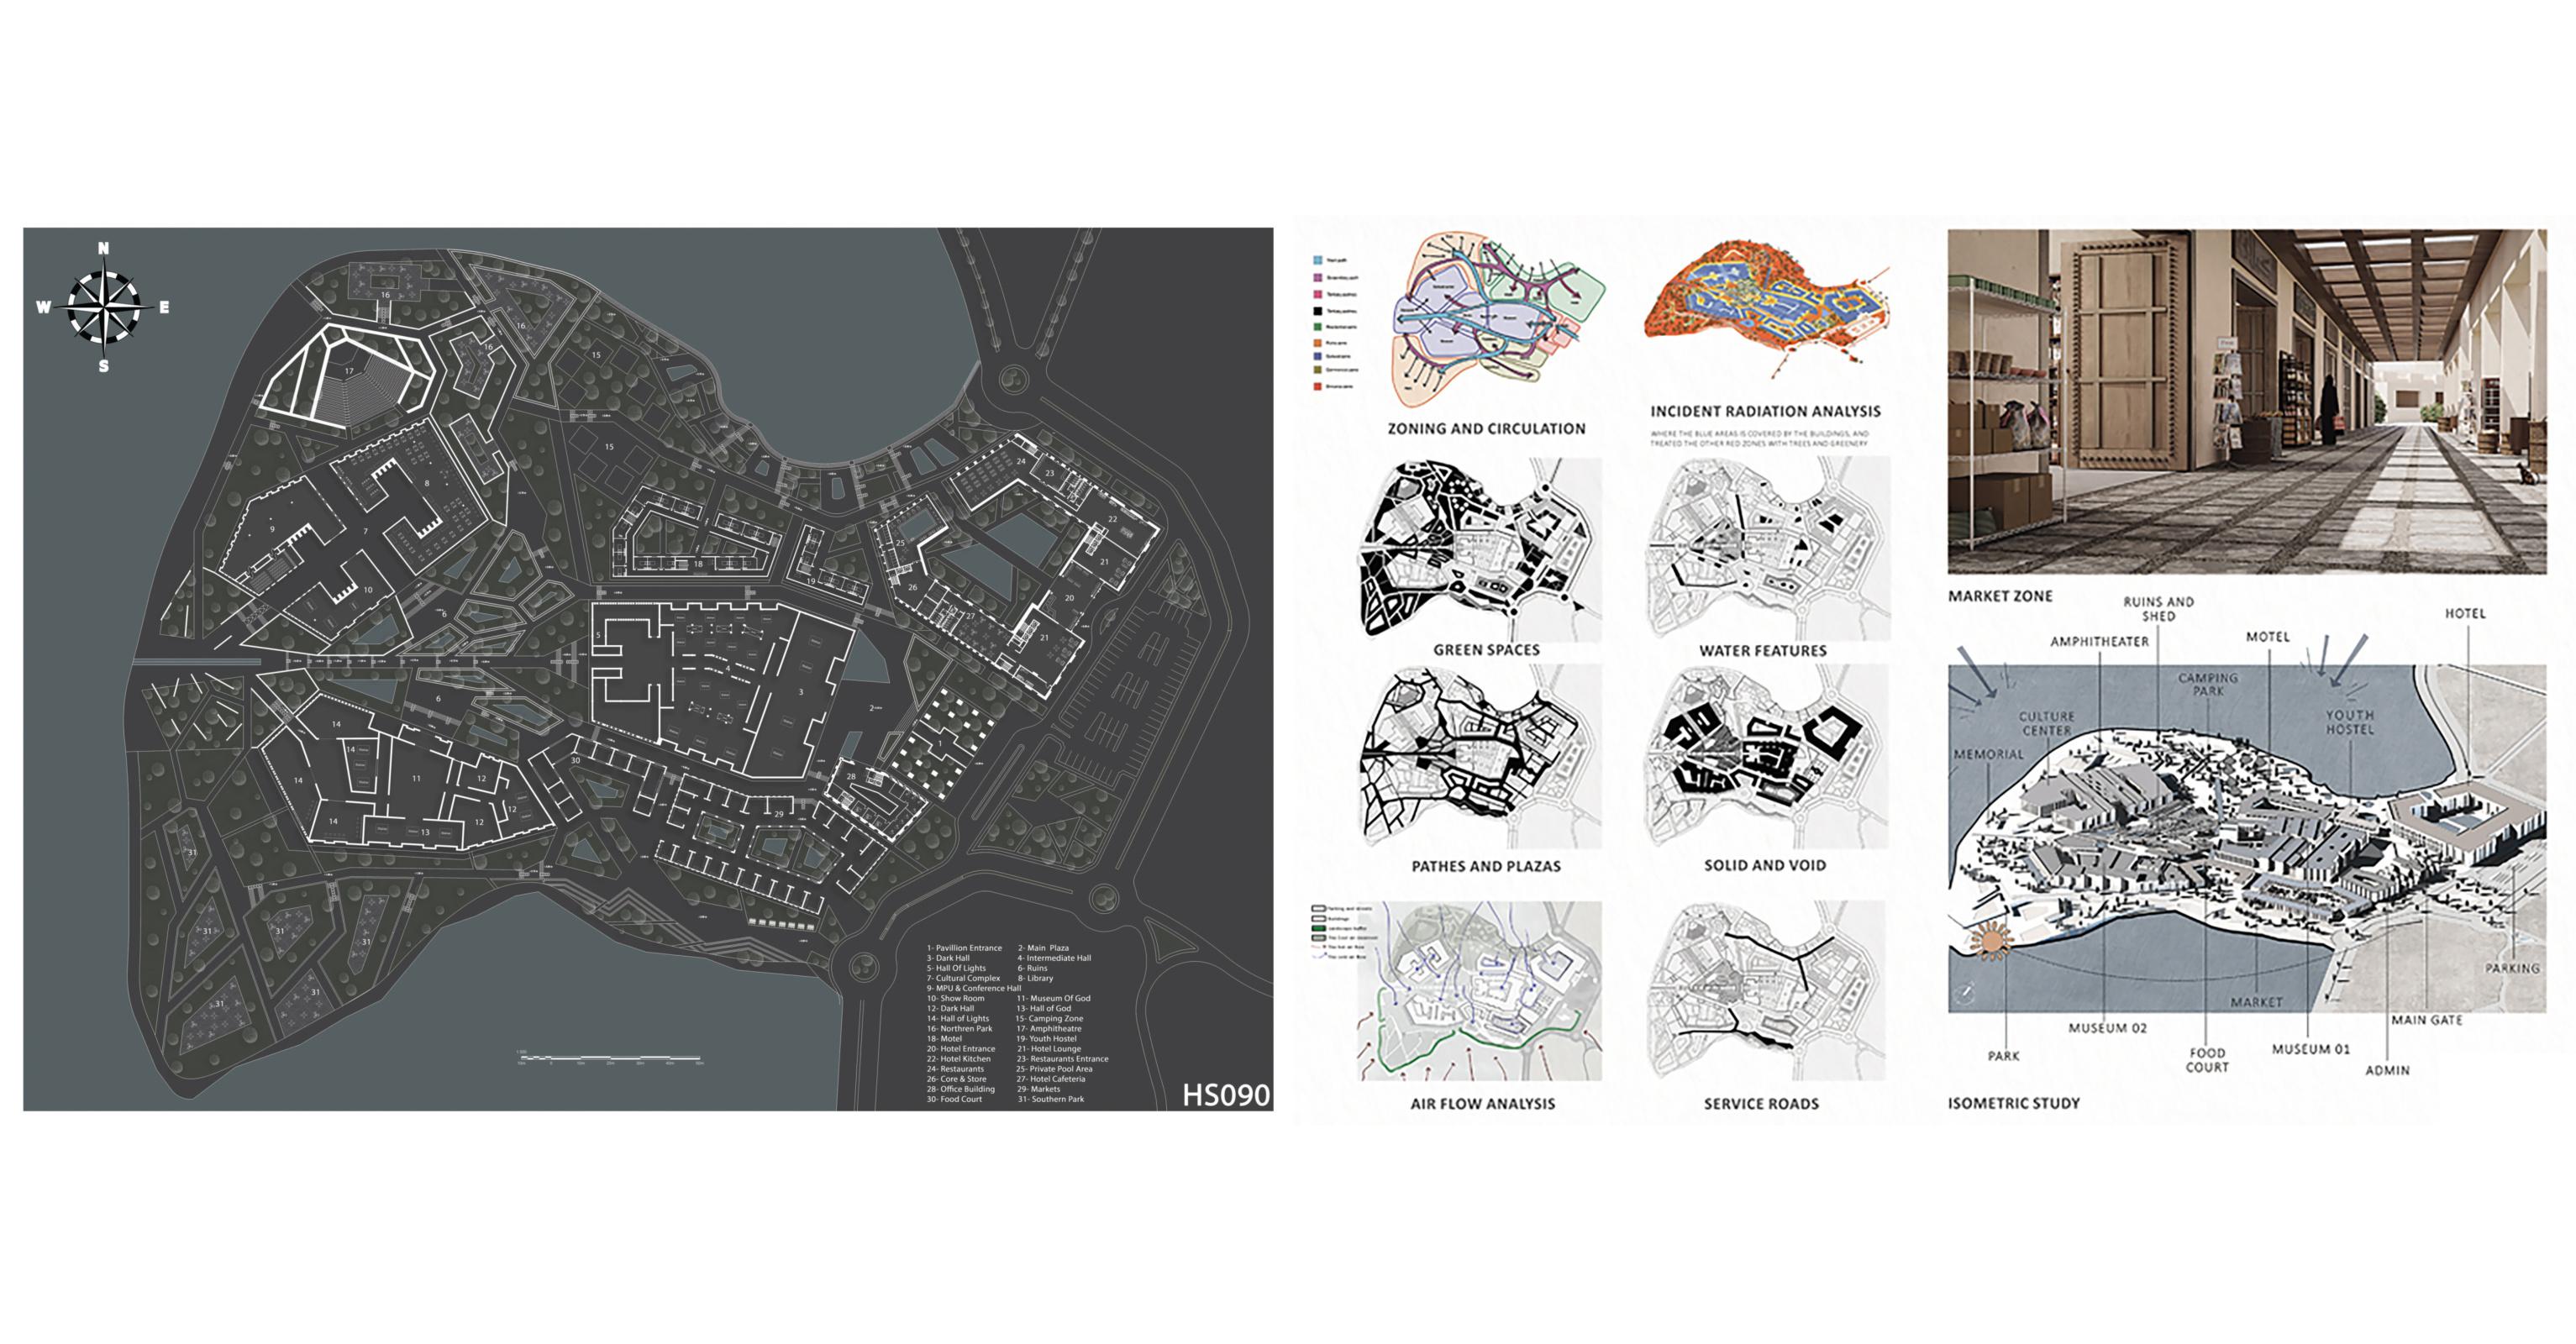The image size is (2576, 1344).
Task: Click the compass rose on the site plan
Action: pos(104,307)
